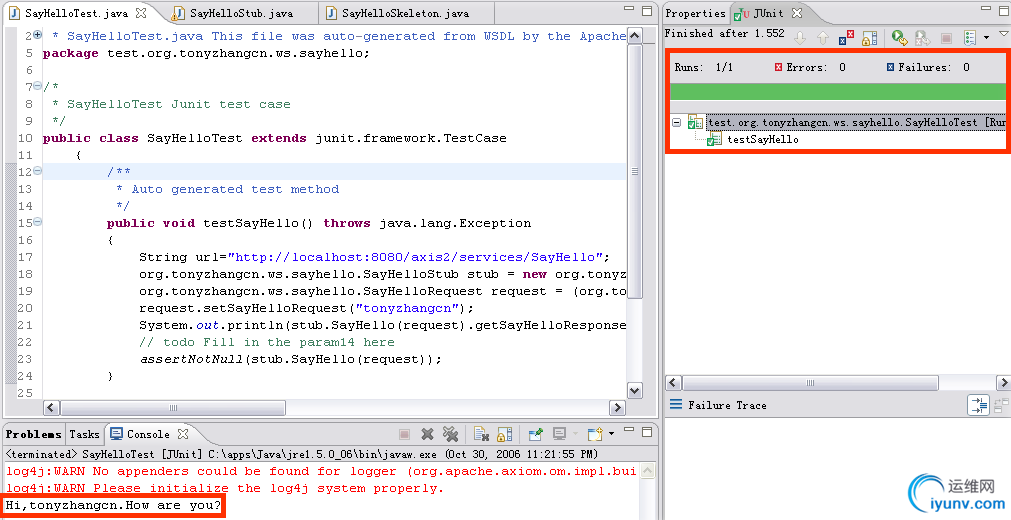Click JUnit tree horizontal scrollbar thumb

(810, 383)
